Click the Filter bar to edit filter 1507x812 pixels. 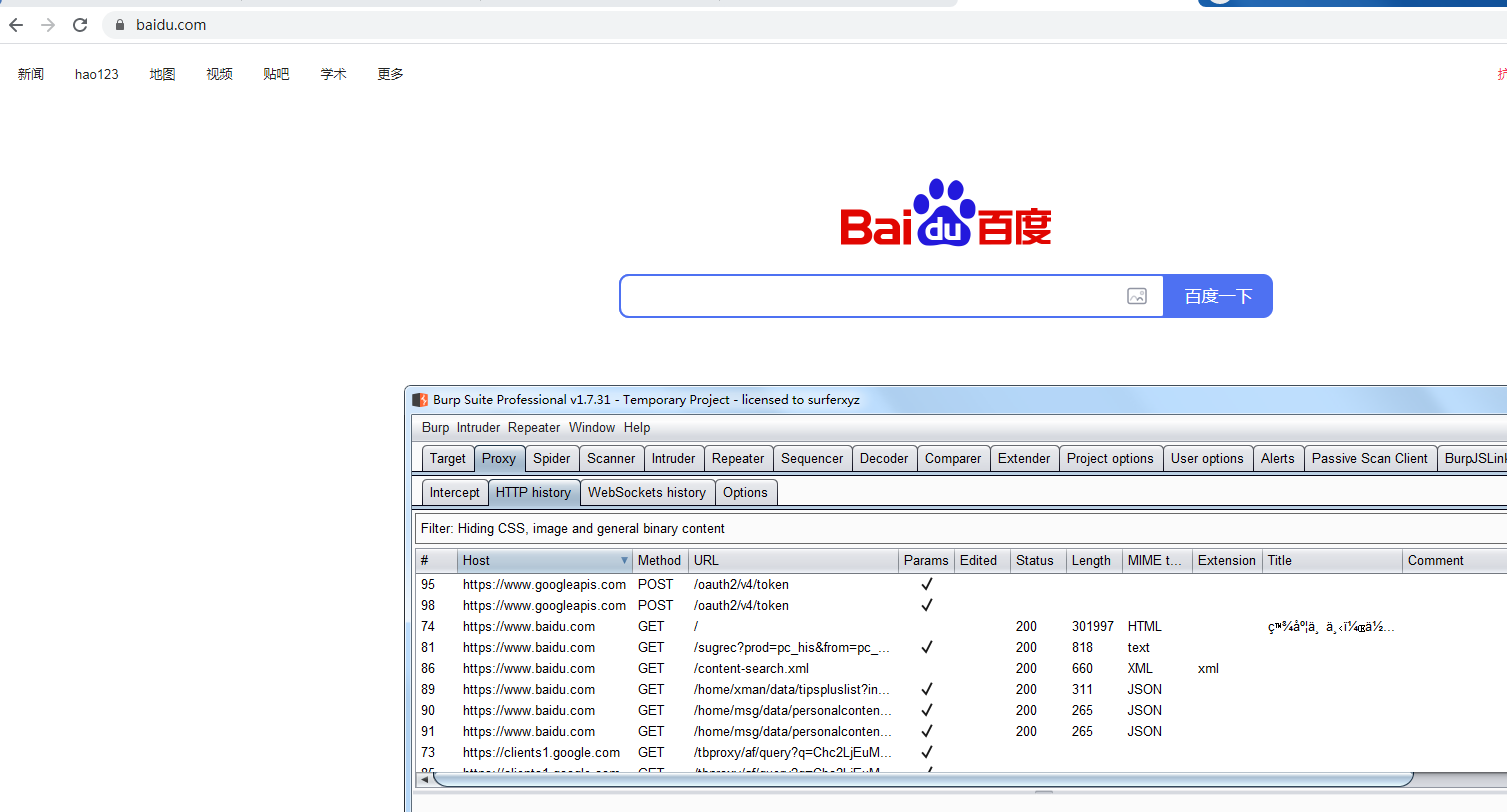961,528
